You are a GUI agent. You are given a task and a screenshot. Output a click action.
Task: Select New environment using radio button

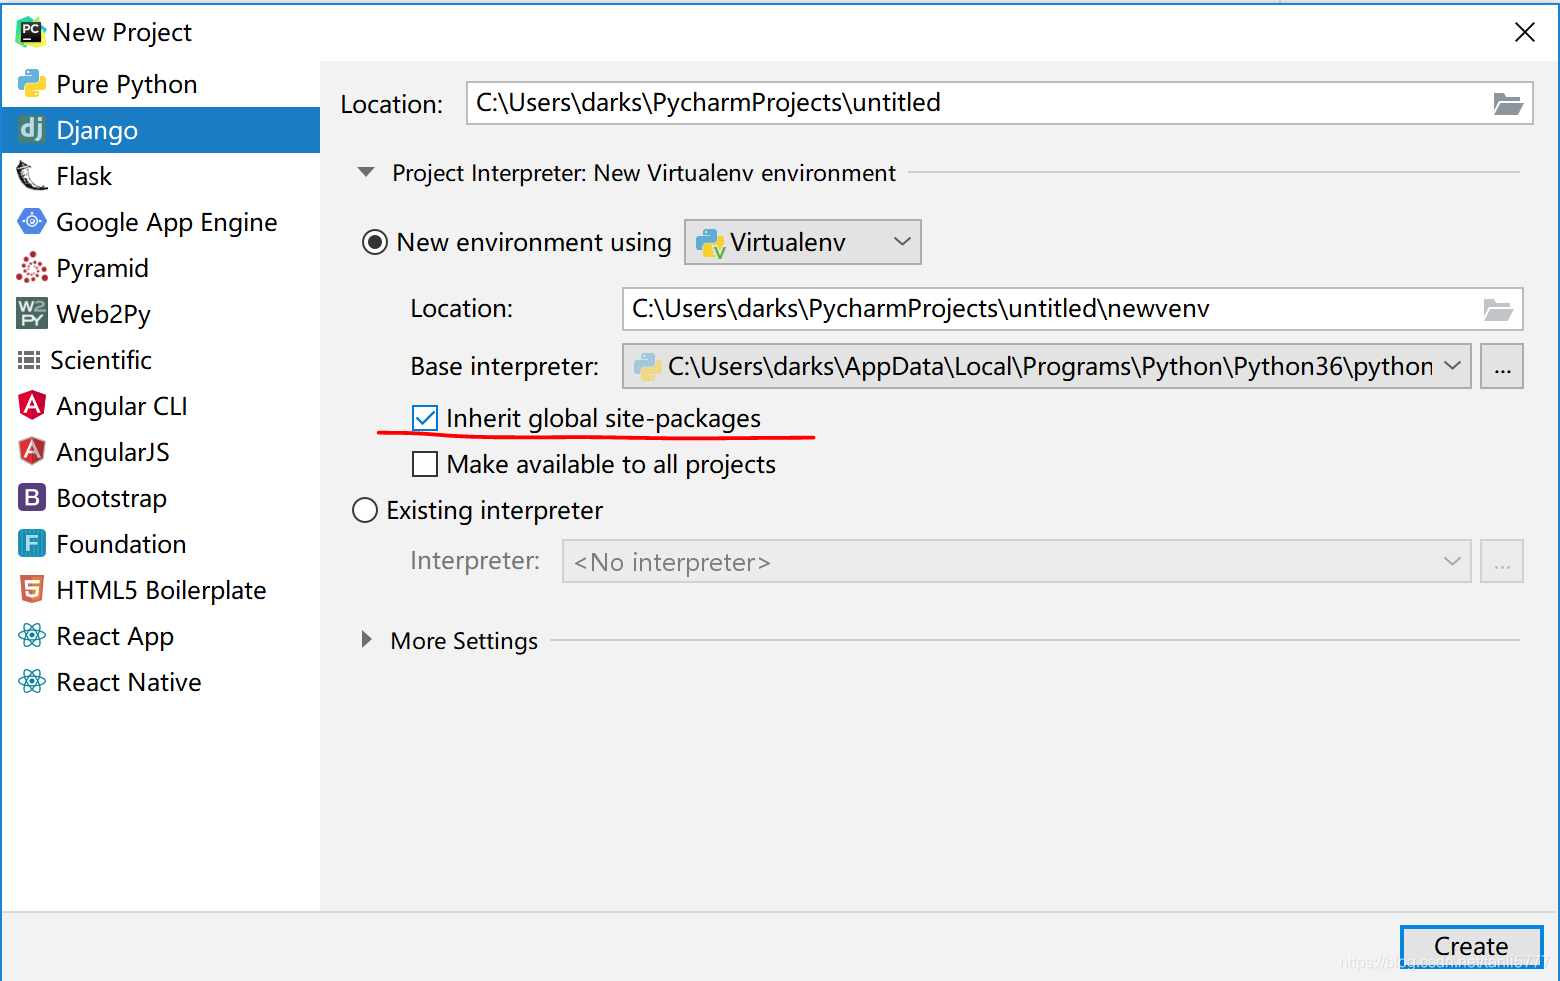(375, 242)
